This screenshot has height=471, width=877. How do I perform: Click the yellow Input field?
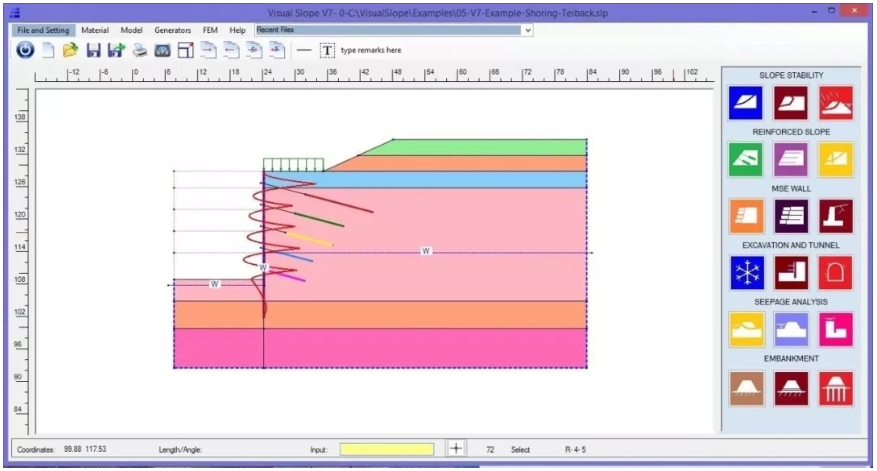386,450
